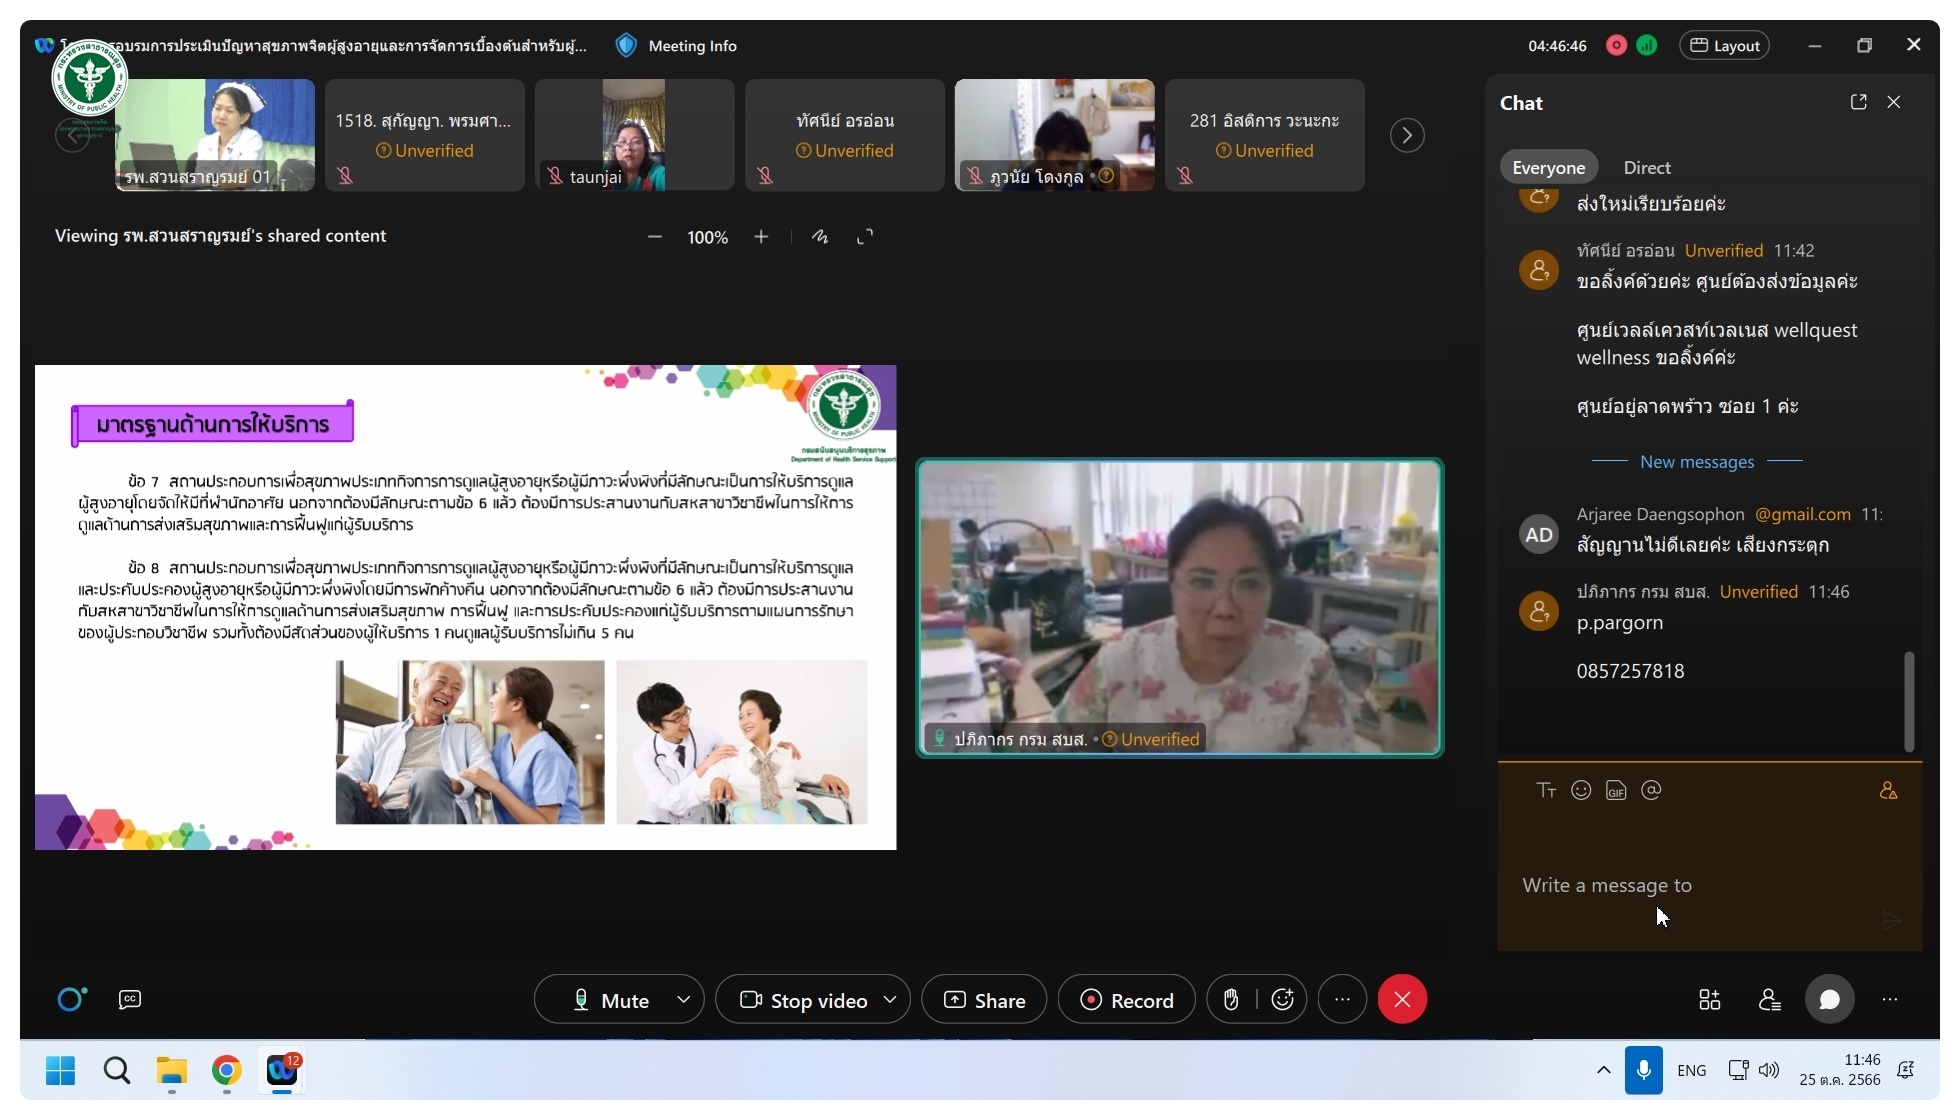Viewport: 1960px width, 1120px height.
Task: Open Google Chrome from taskbar
Action: tap(227, 1071)
